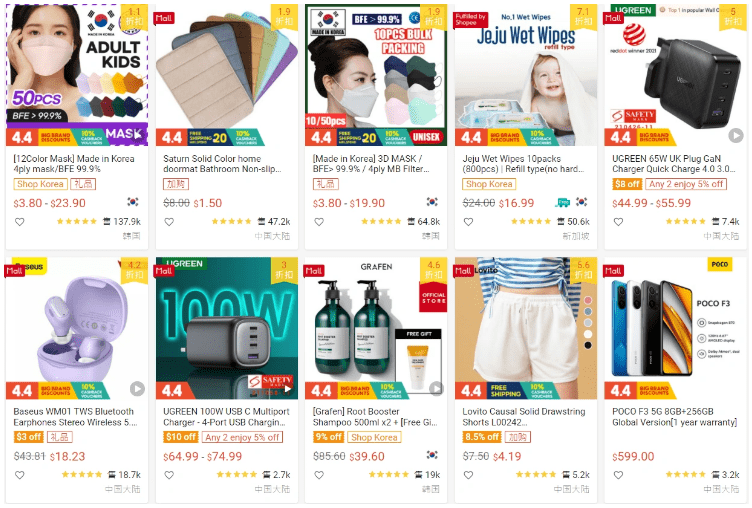Play the Grafen shampoo product video

pyautogui.click(x=436, y=389)
